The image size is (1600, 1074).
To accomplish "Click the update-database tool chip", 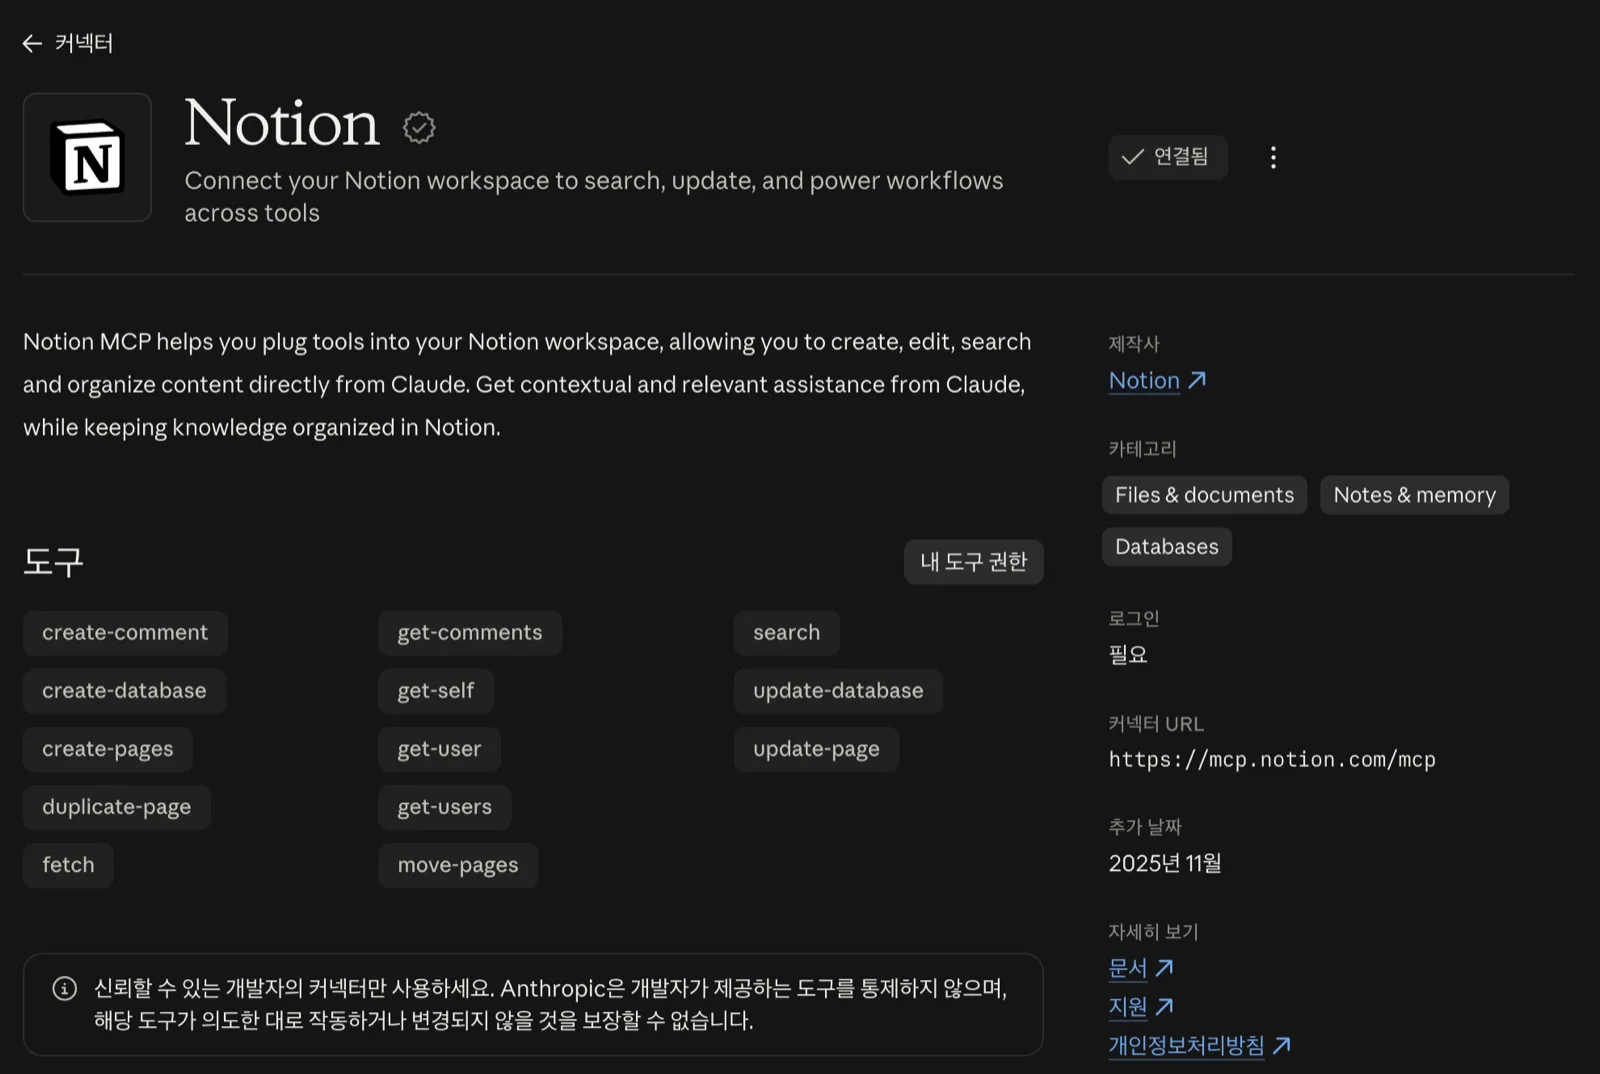I will click(838, 691).
